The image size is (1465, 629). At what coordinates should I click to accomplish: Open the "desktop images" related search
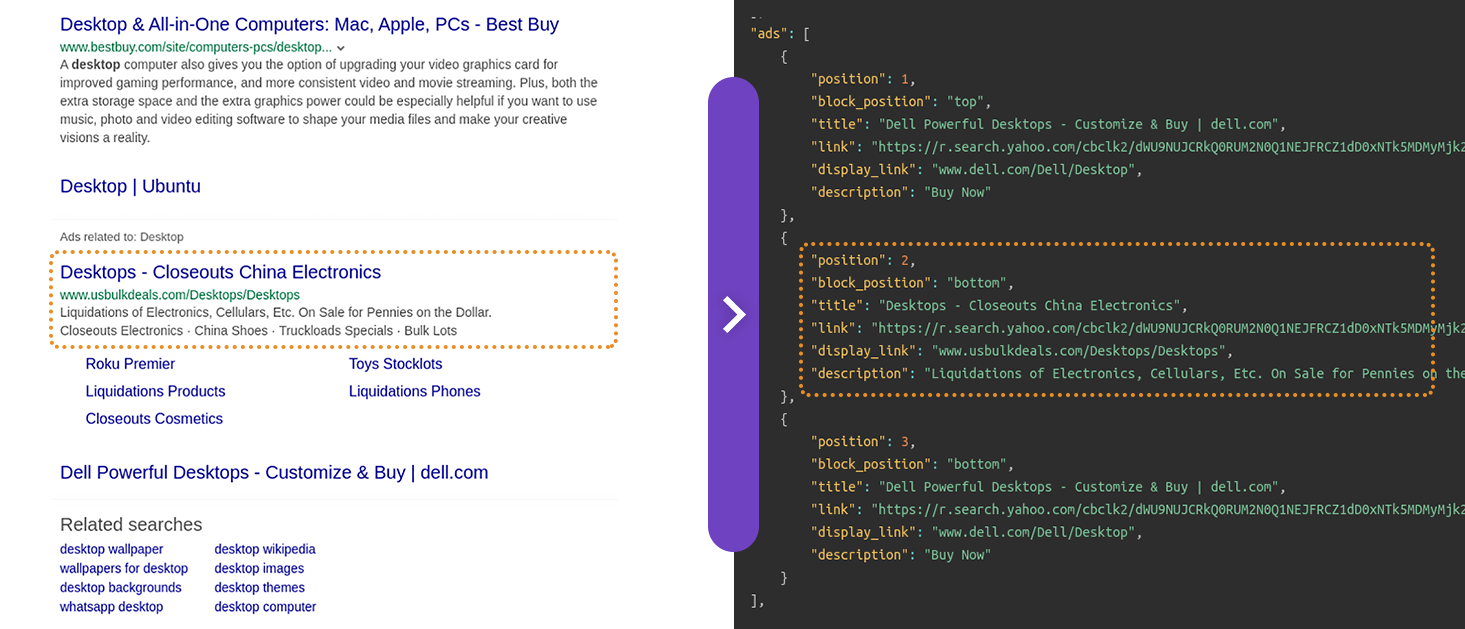257,568
